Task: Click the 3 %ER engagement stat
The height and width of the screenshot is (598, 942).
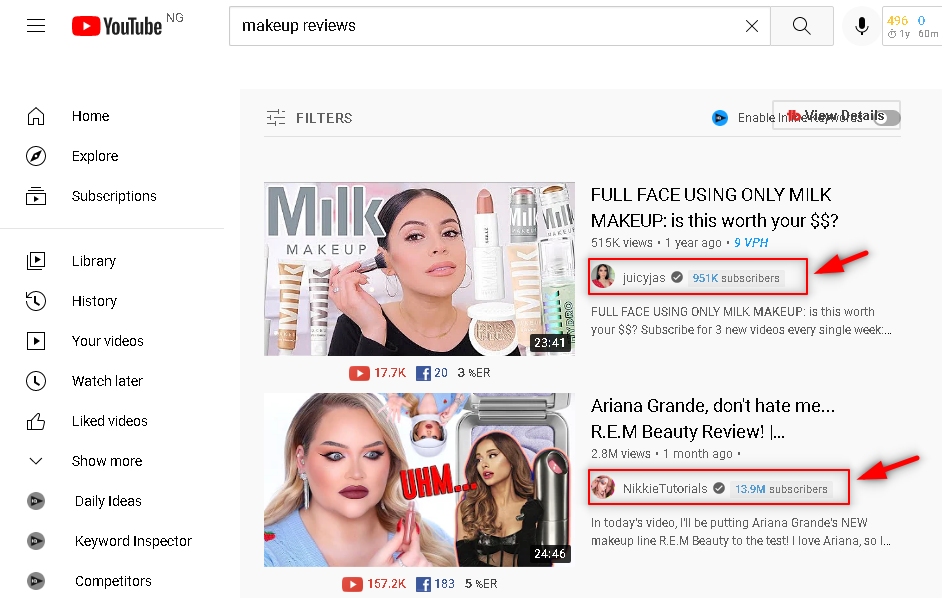Action: [x=474, y=373]
